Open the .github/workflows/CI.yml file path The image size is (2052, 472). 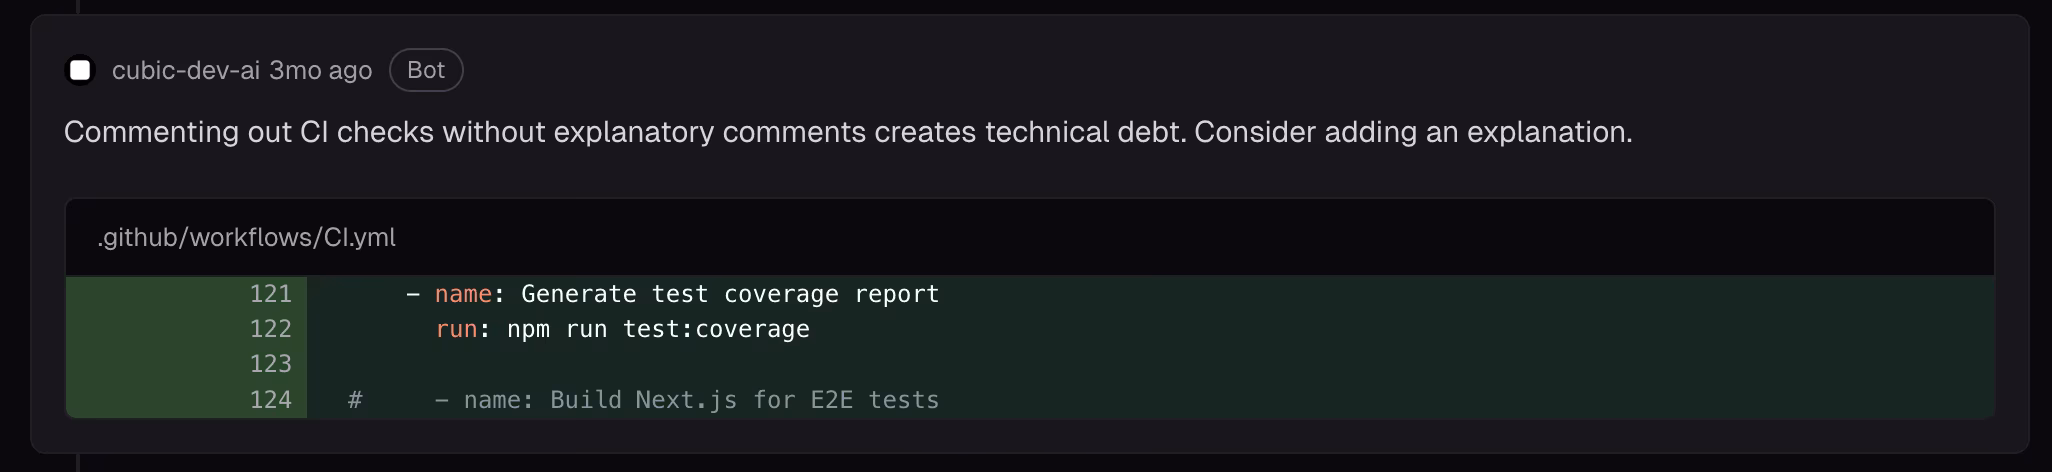pos(247,237)
